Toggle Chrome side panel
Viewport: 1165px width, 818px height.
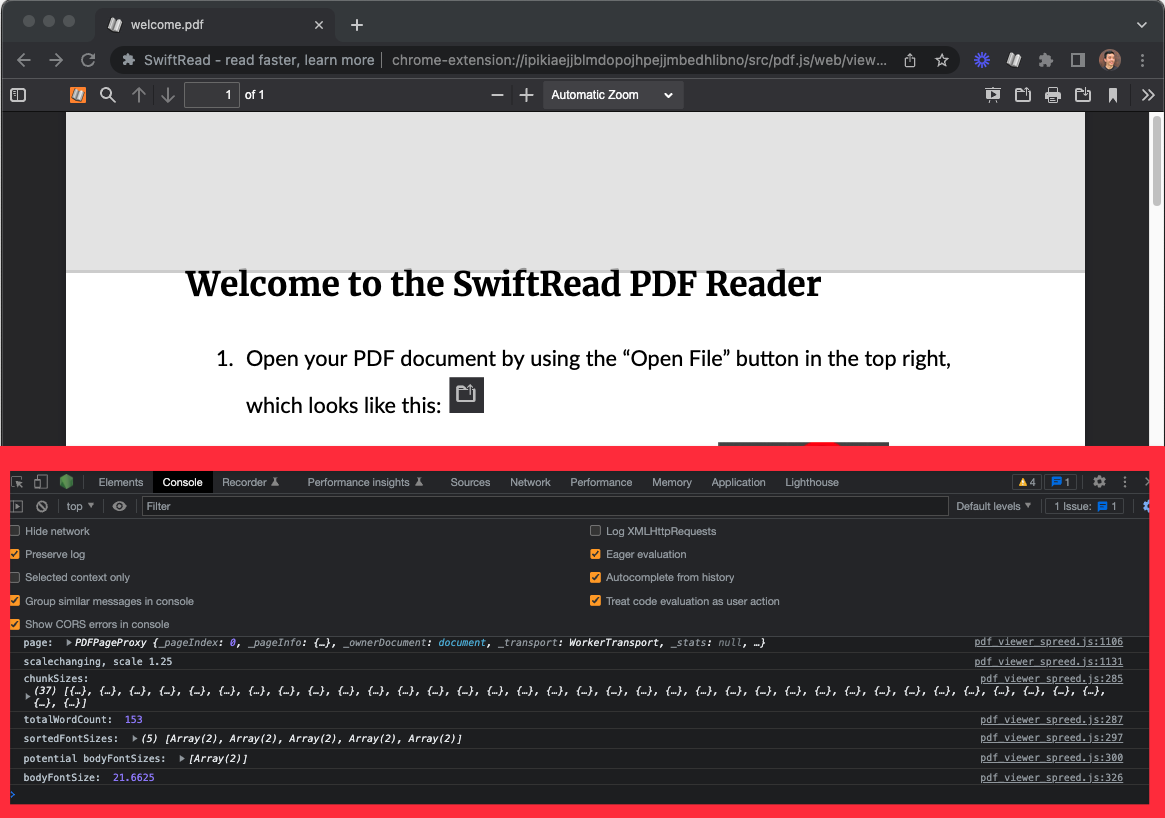(x=1077, y=60)
